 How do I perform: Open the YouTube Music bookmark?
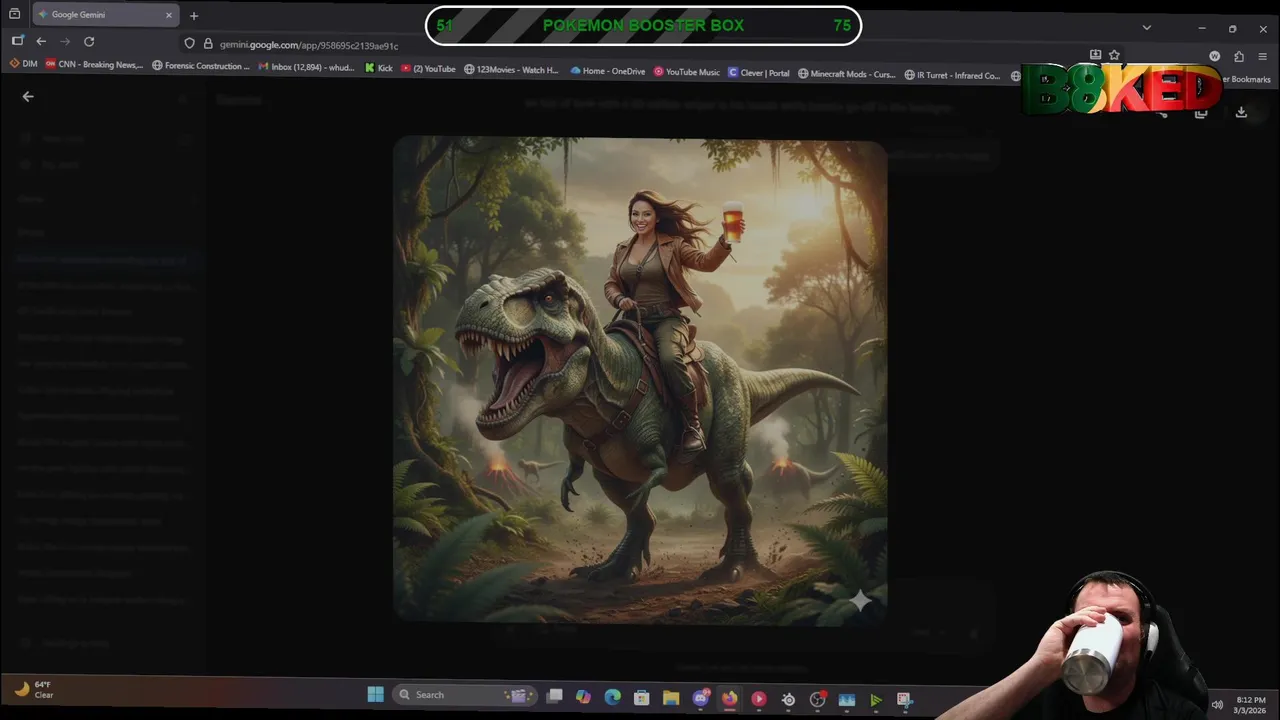pyautogui.click(x=687, y=72)
